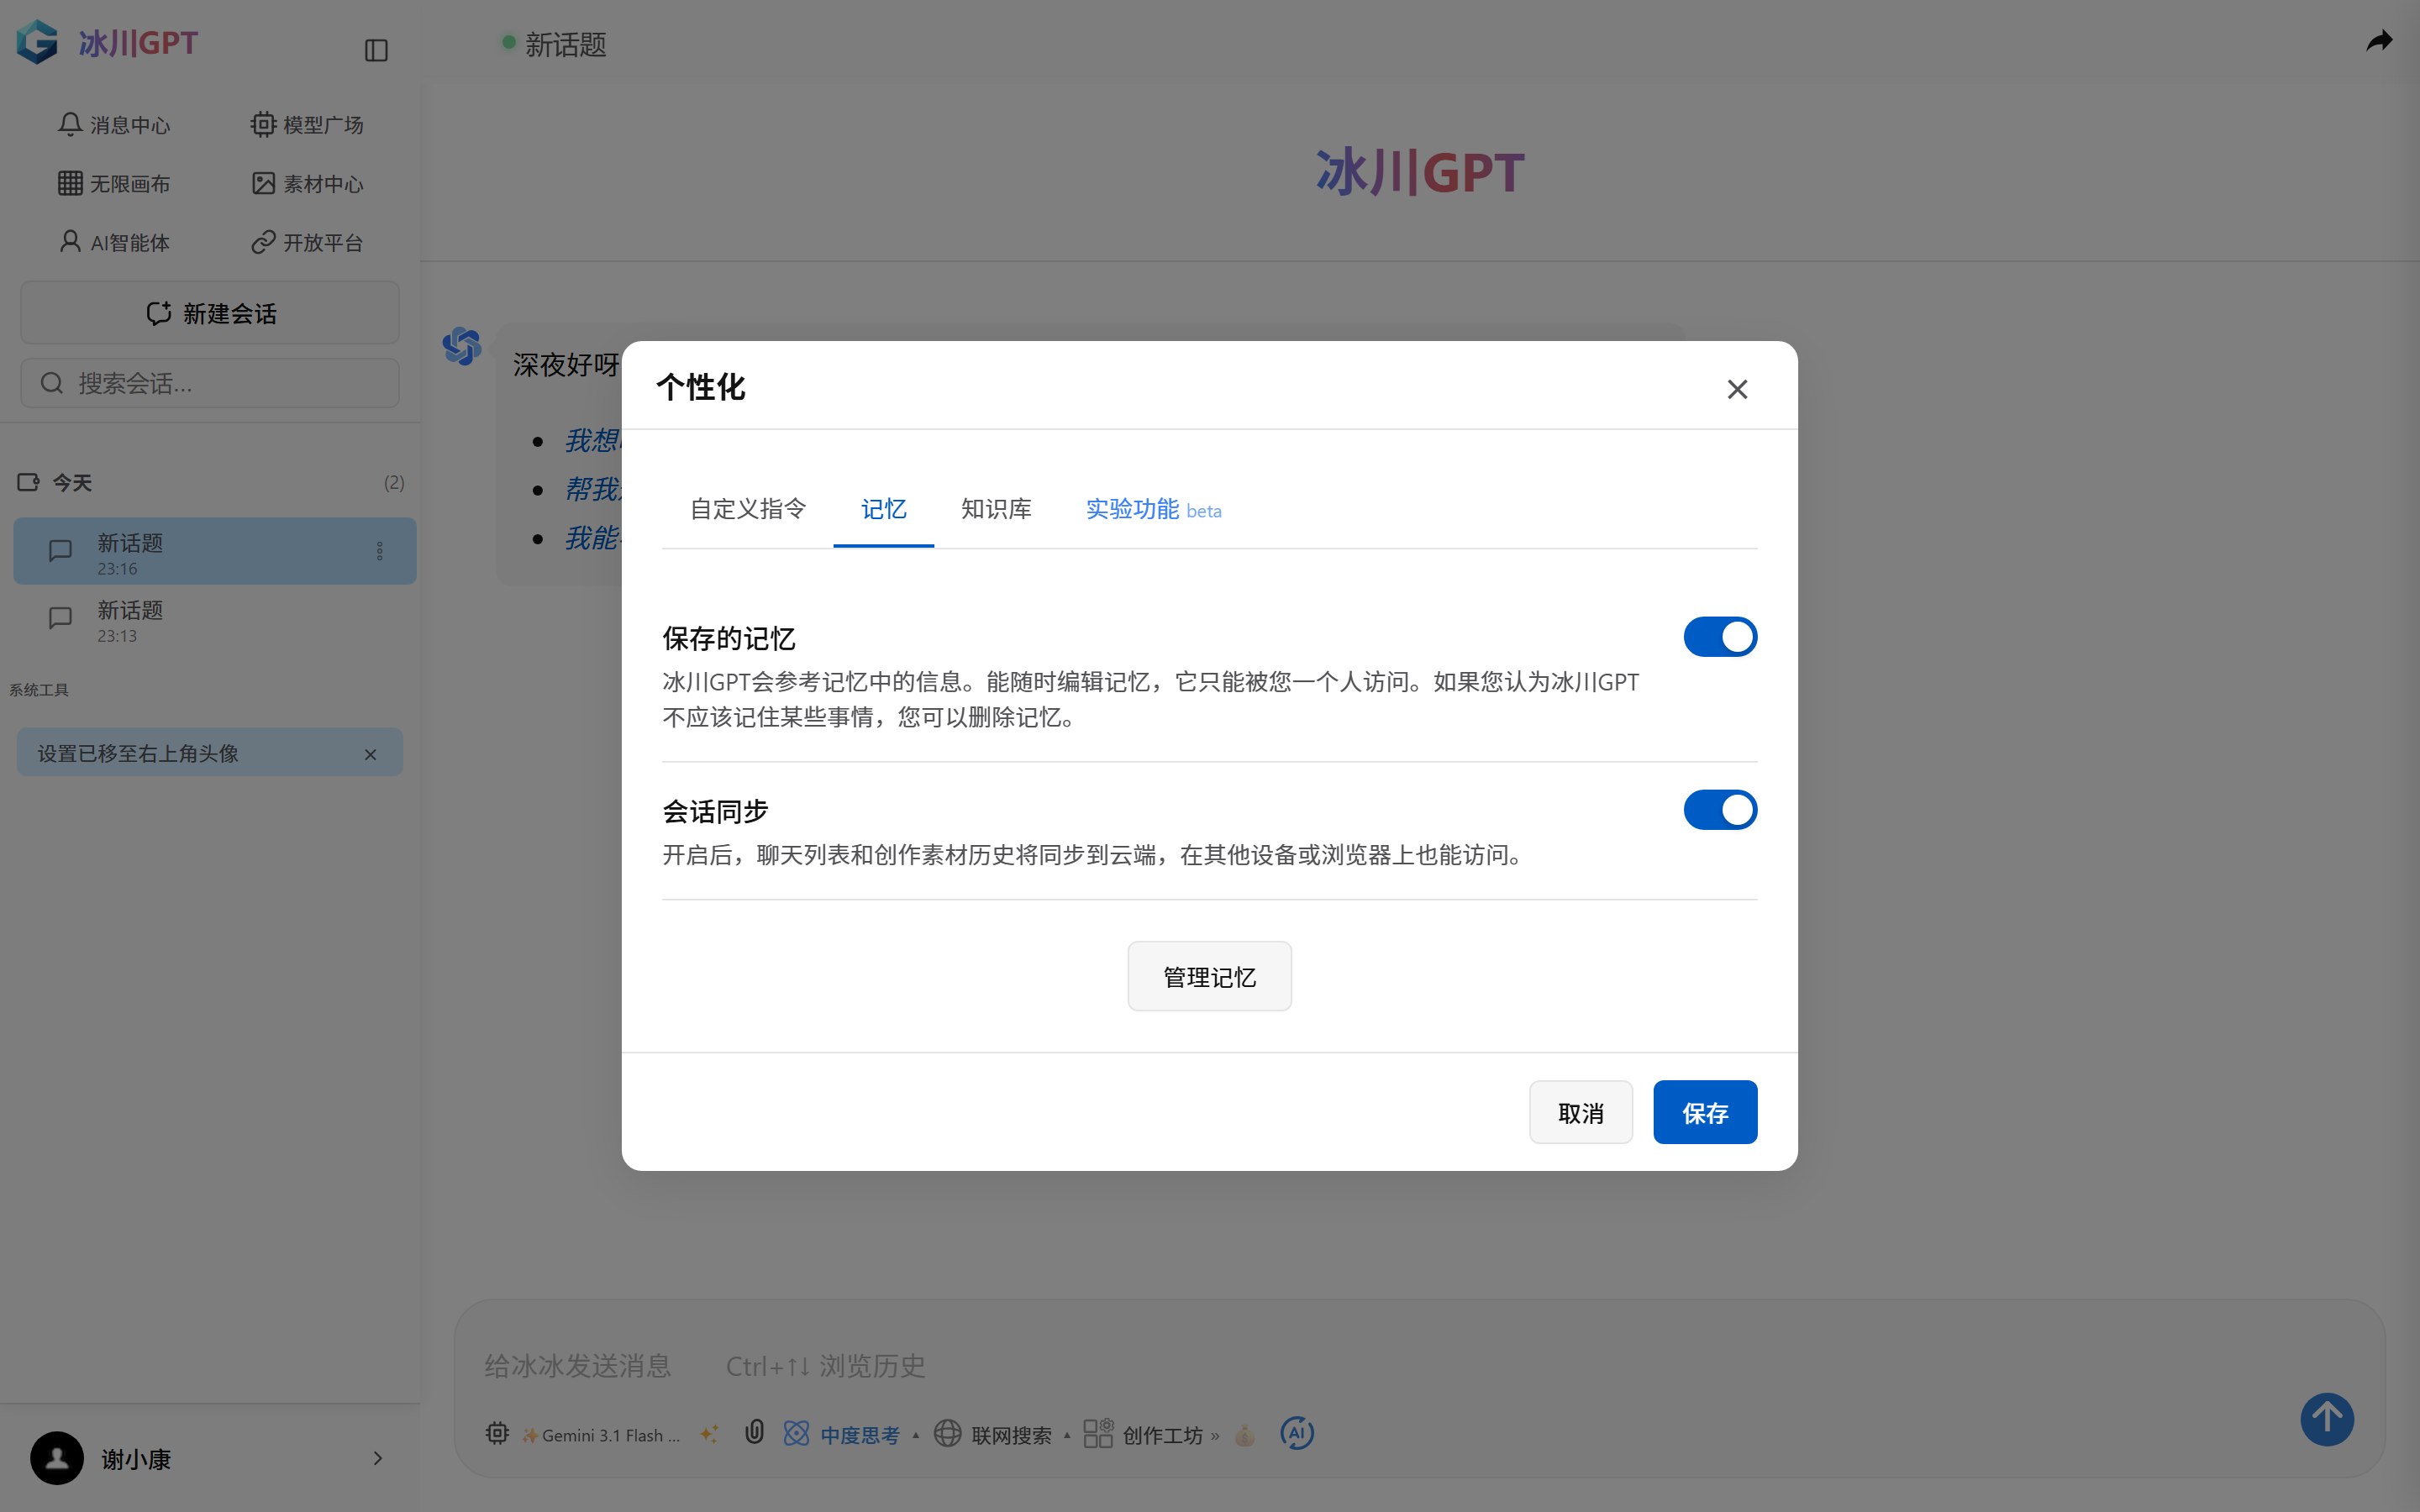Click the conversation search field in sidebar
The image size is (2420, 1512).
tap(209, 383)
